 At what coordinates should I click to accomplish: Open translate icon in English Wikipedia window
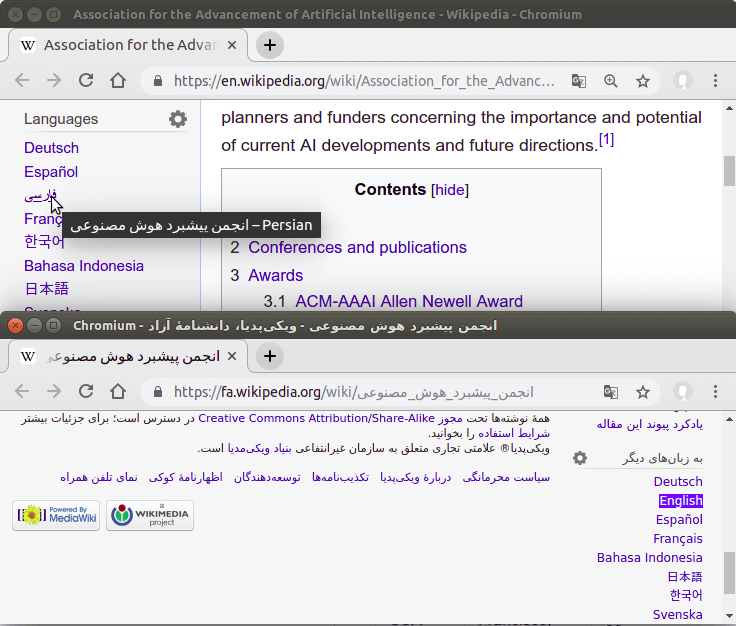(579, 81)
